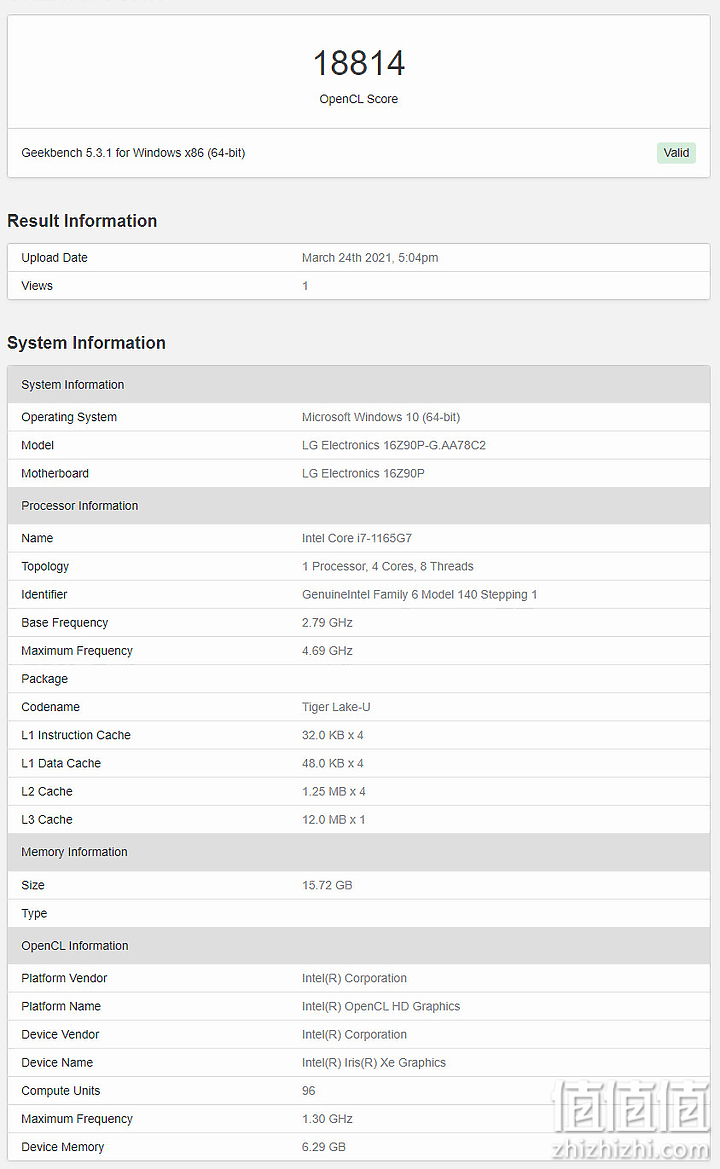Click the Views row label
720x1169 pixels.
click(x=37, y=286)
